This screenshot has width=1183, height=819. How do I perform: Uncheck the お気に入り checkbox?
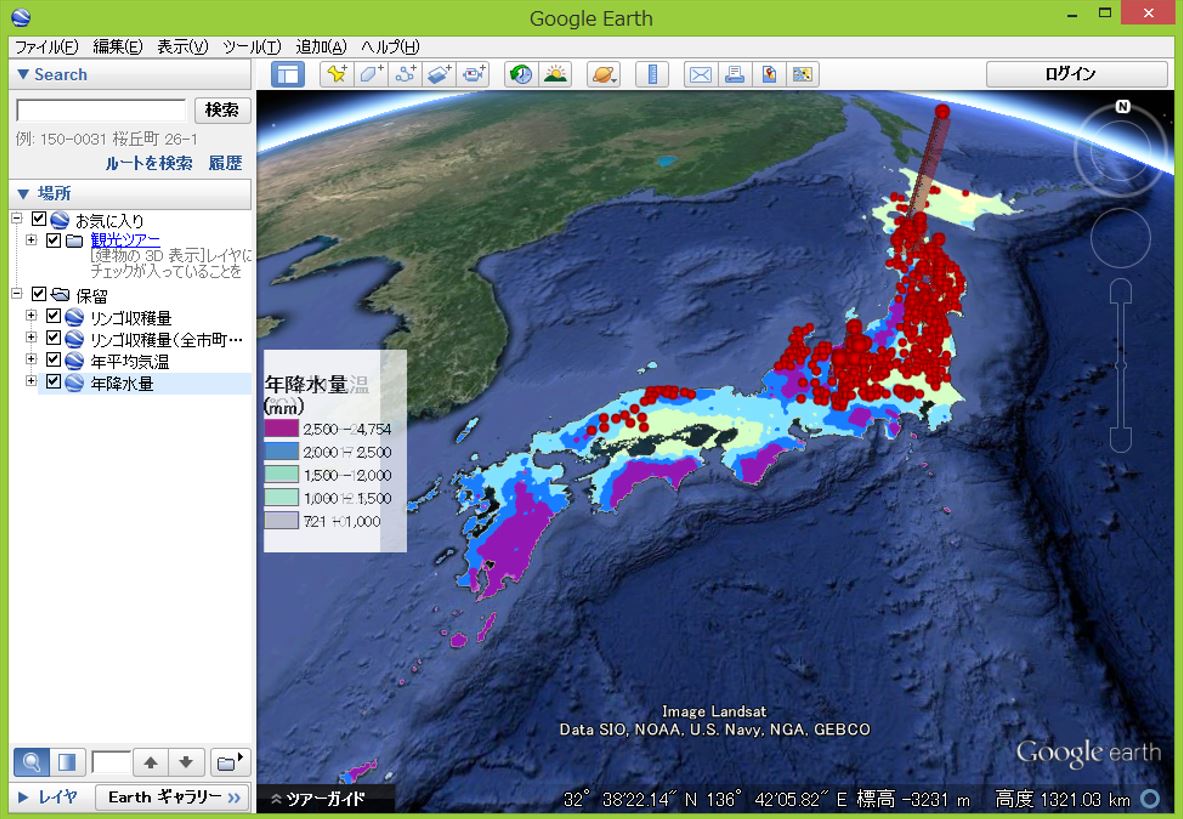[39, 219]
